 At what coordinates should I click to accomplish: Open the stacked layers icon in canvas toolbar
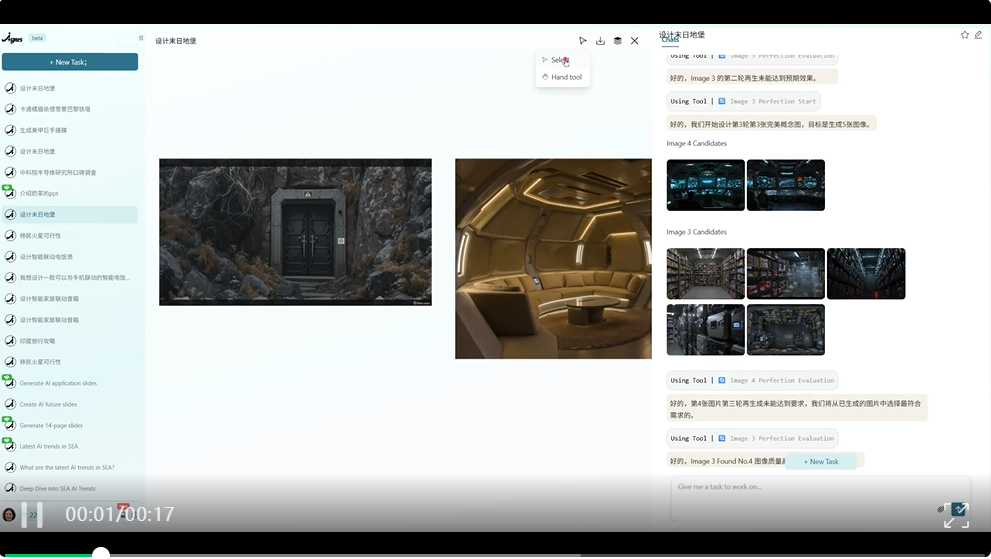617,40
